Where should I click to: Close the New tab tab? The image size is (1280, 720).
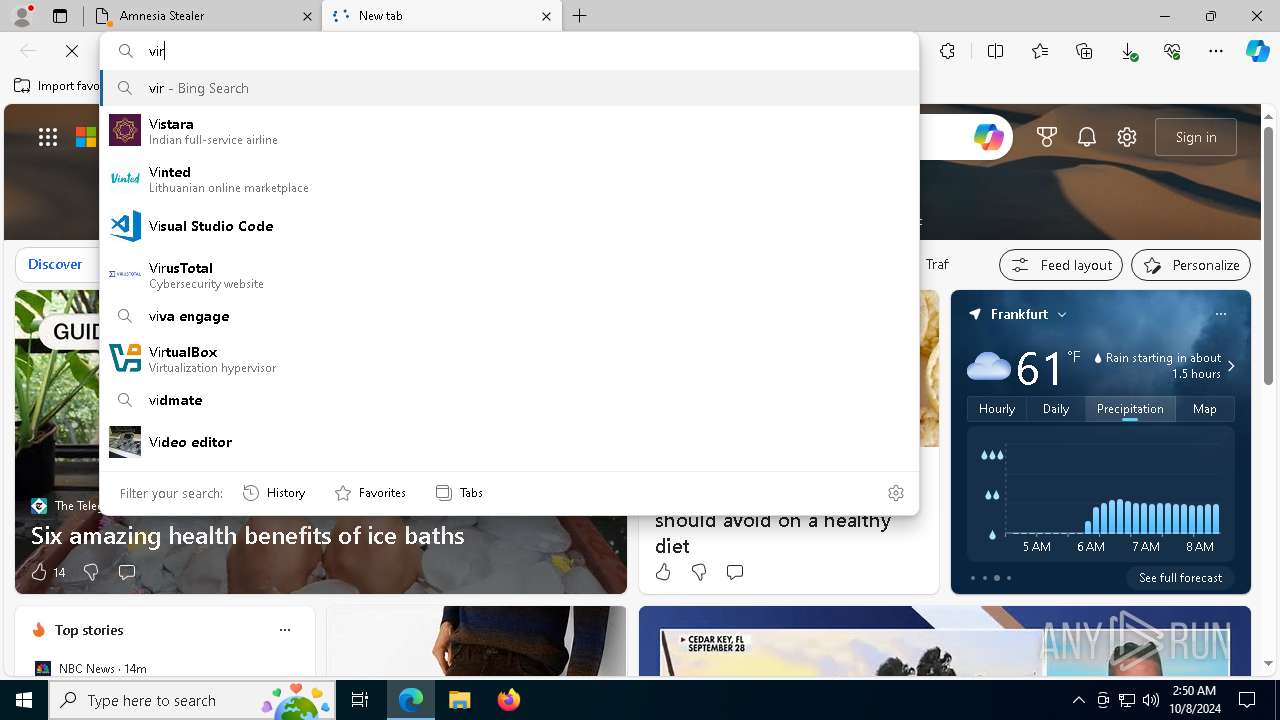click(546, 16)
